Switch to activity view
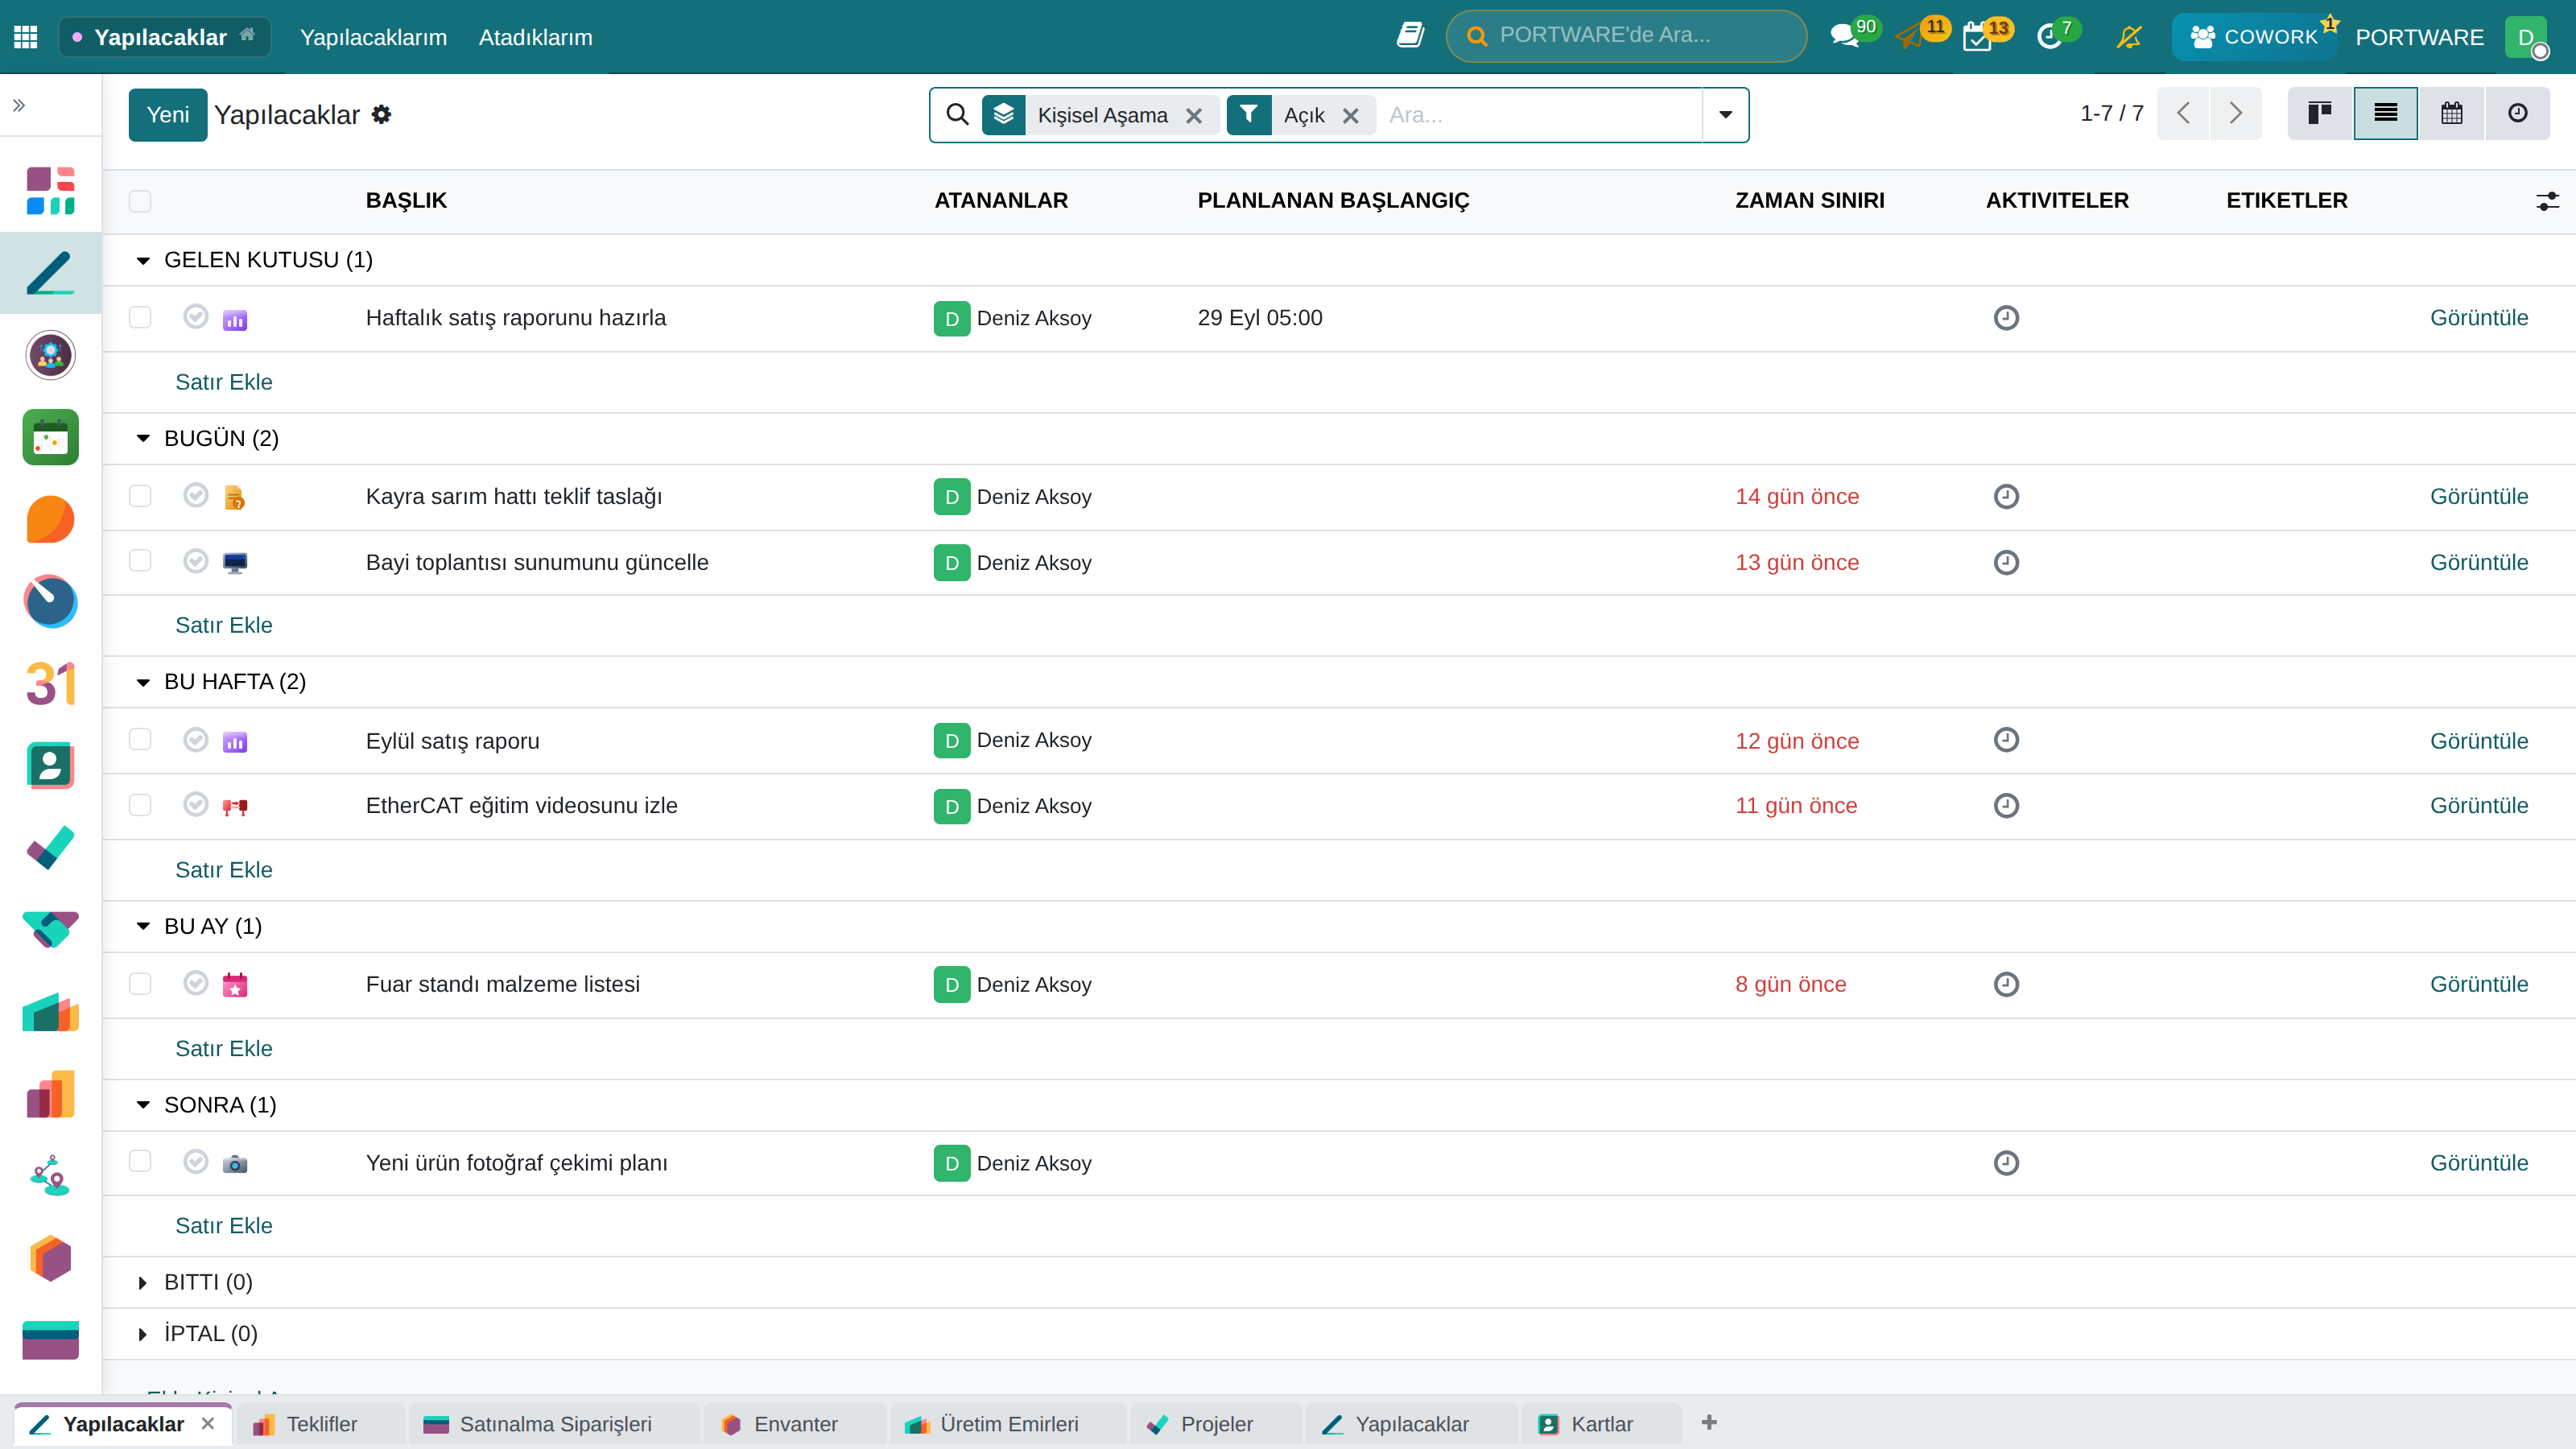Screen dimensions: 2576x1449 click(x=2517, y=113)
